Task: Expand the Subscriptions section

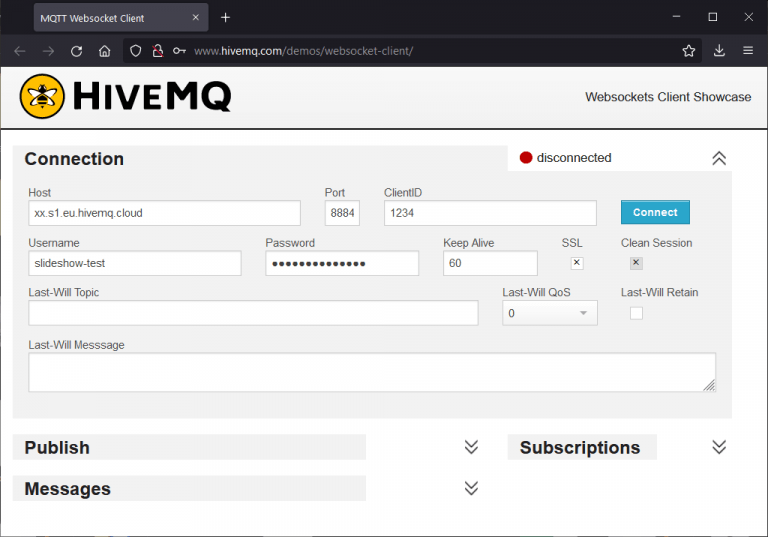Action: 718,447
